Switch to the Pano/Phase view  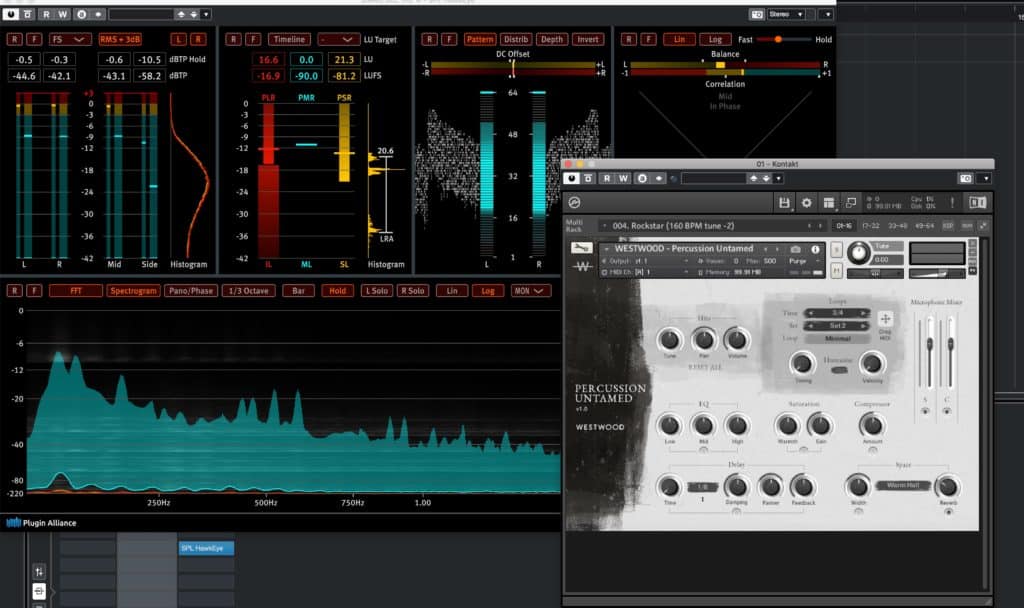click(191, 291)
